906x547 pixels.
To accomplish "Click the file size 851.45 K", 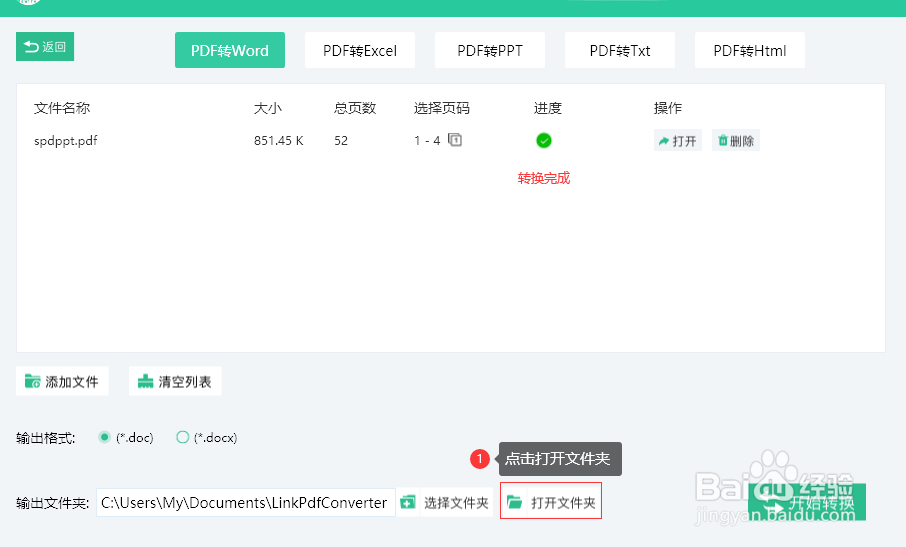I will click(279, 140).
